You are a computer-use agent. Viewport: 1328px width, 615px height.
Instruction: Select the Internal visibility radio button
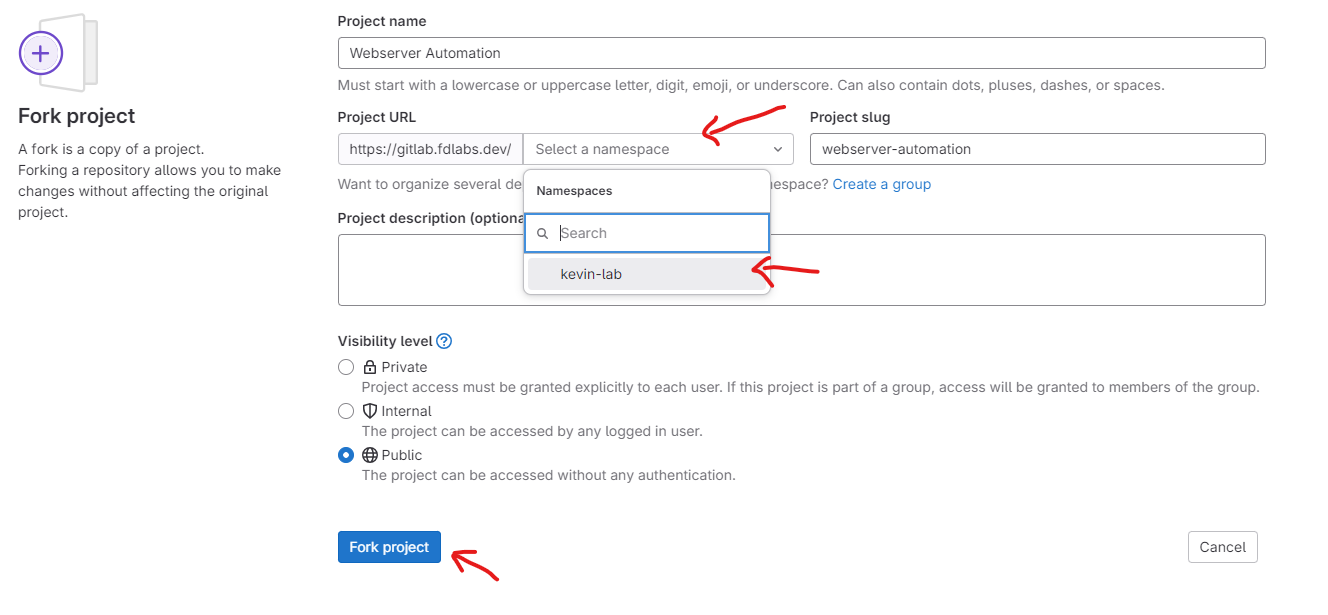pyautogui.click(x=346, y=411)
